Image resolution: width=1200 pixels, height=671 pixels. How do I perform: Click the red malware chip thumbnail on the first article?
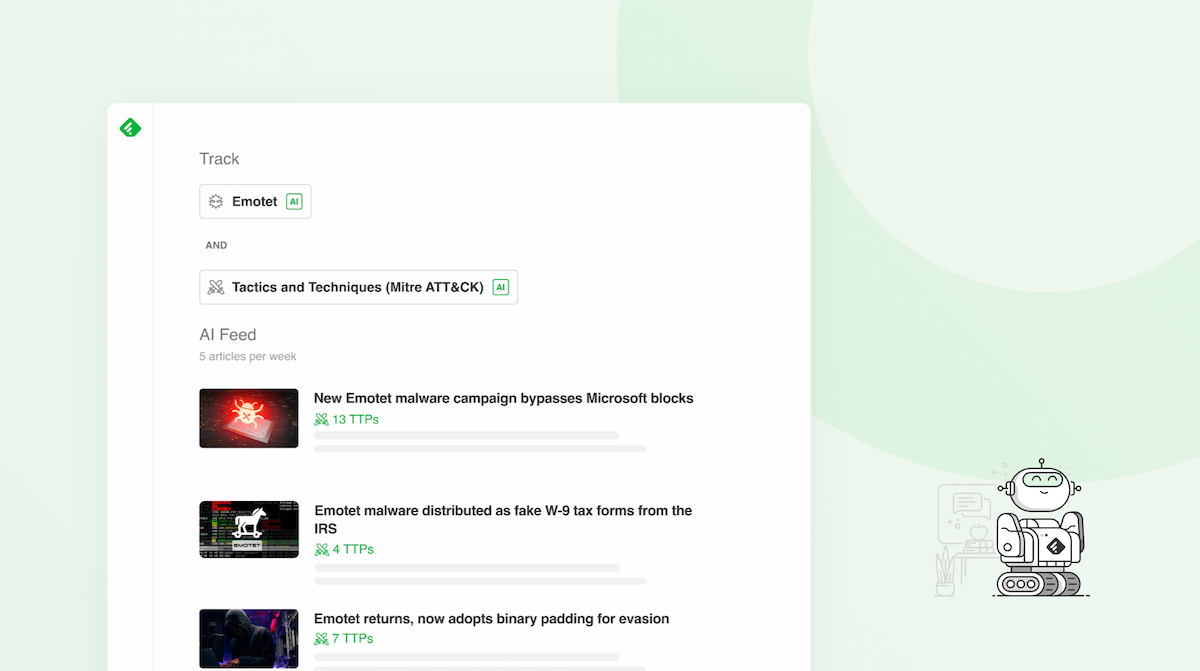point(248,418)
